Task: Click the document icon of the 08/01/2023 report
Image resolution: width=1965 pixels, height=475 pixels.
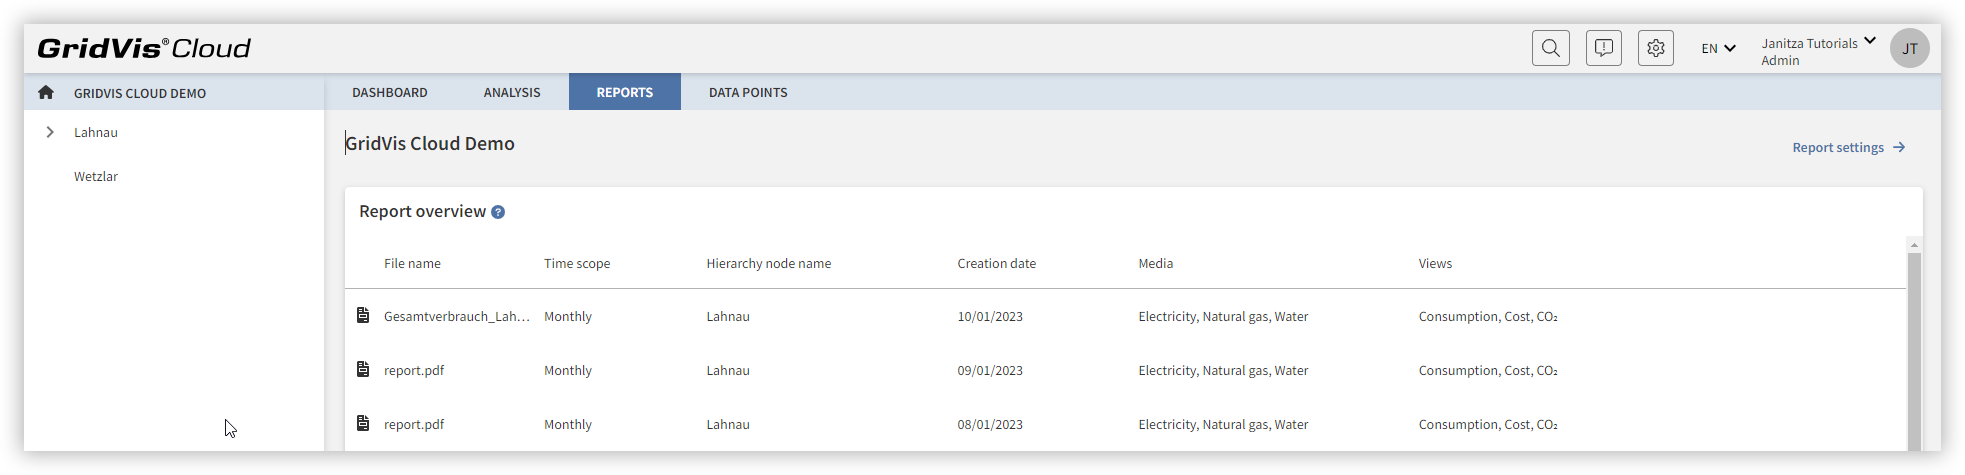Action: click(363, 424)
